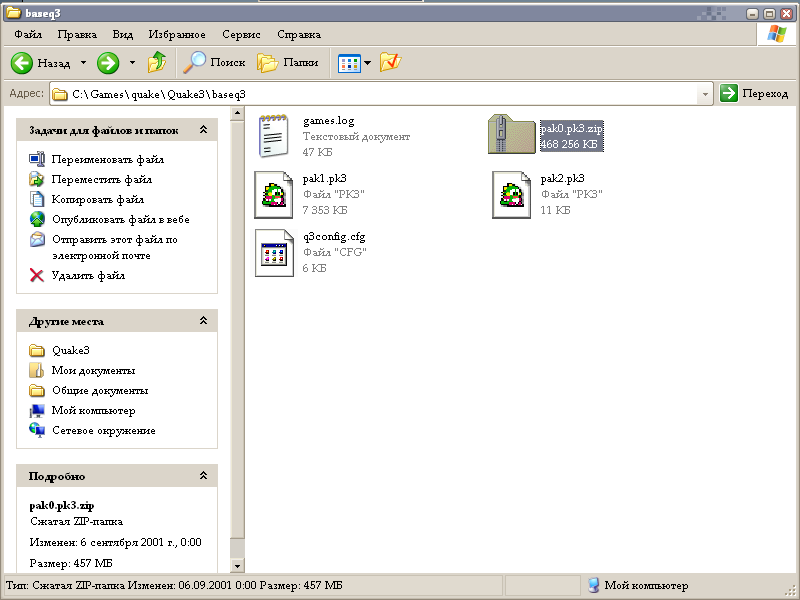
Task: Open Общие документы link
Action: click(100, 390)
